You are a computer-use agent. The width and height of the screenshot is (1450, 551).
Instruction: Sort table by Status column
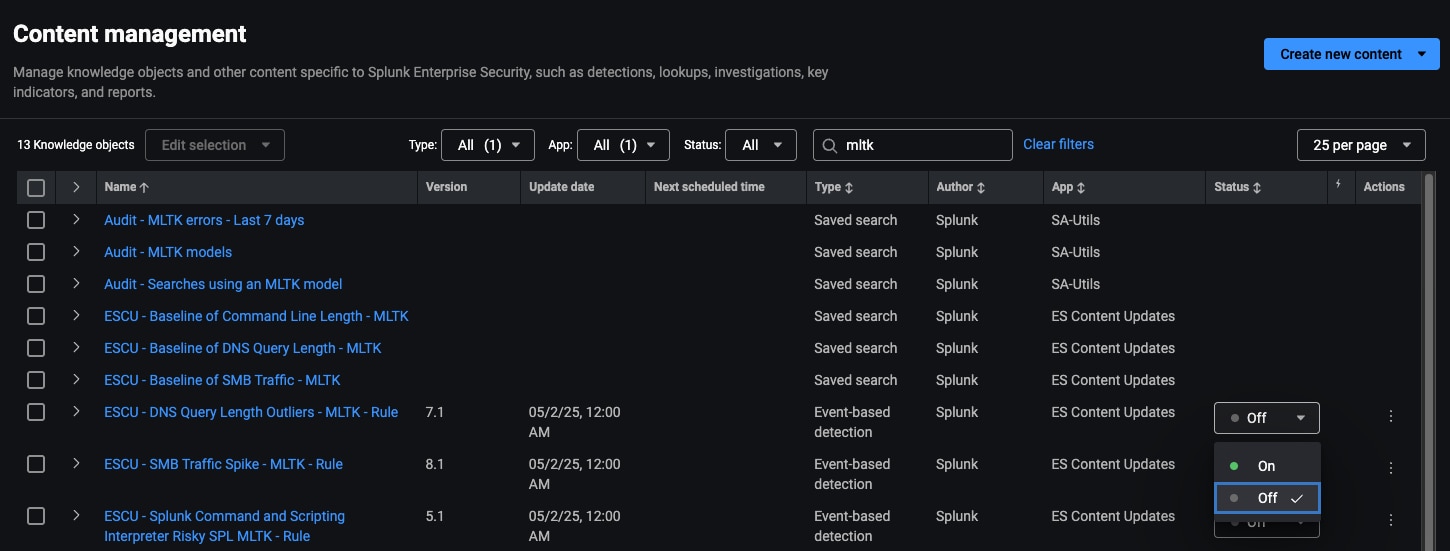(1257, 187)
